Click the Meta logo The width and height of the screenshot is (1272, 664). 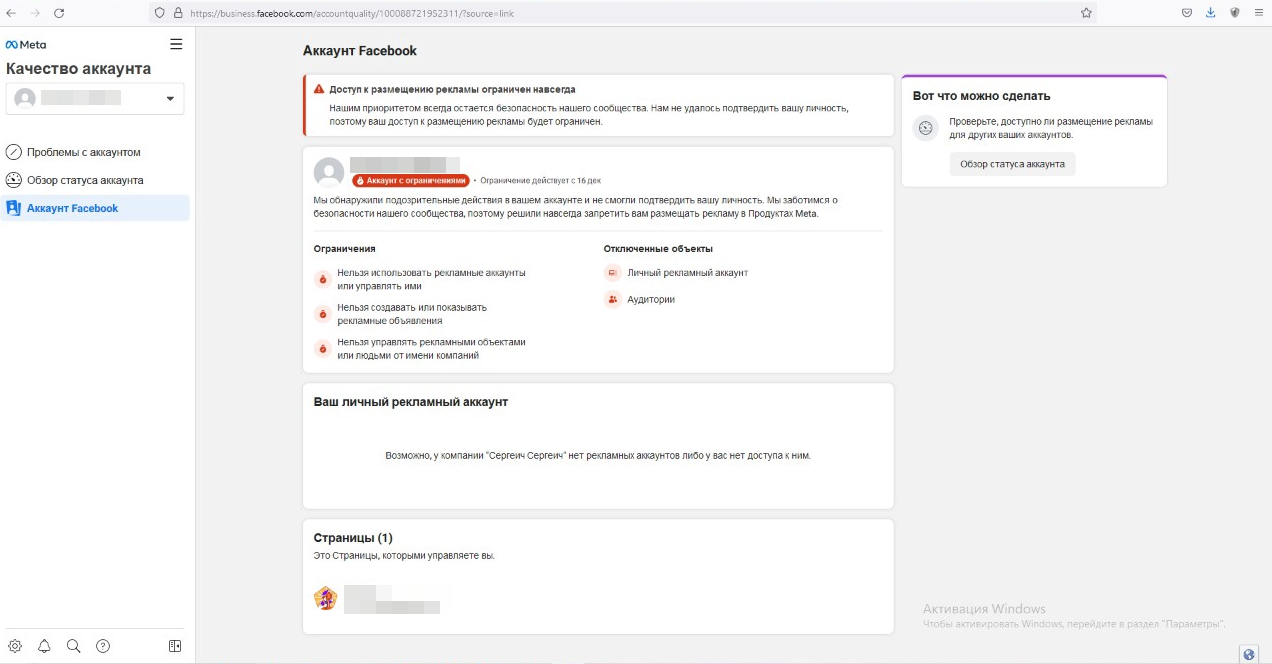[x=26, y=45]
